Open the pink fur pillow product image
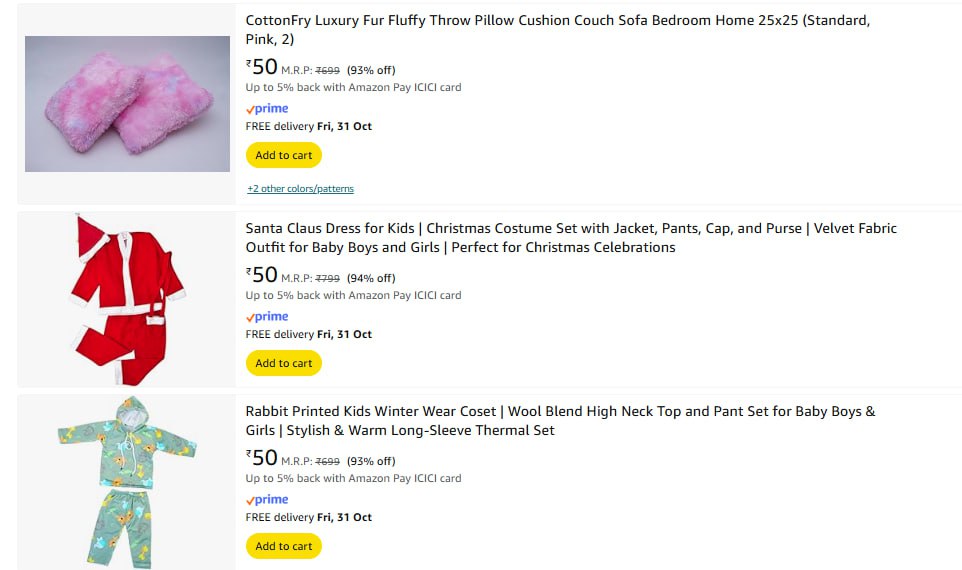The height and width of the screenshot is (570, 962). 127,104
